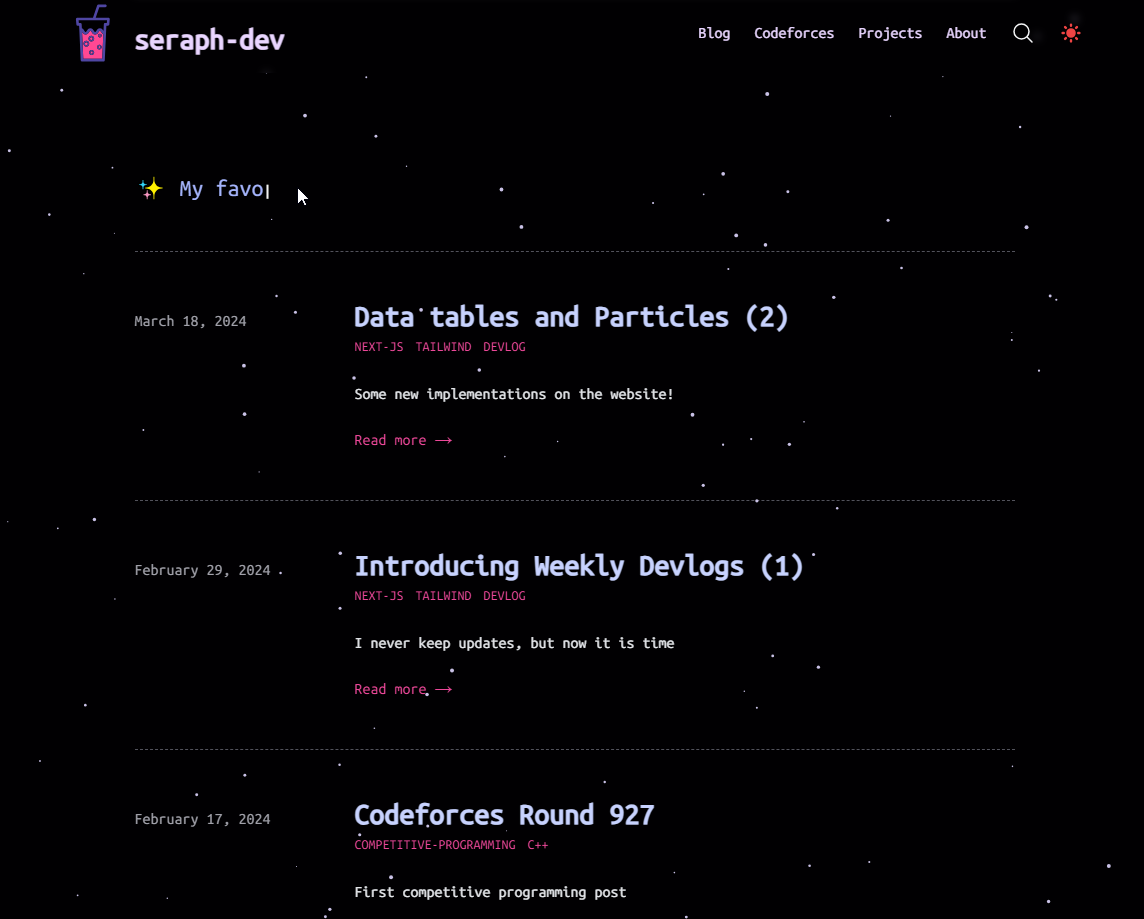Click the drink cup logo icon
Image resolution: width=1144 pixels, height=919 pixels.
click(92, 34)
